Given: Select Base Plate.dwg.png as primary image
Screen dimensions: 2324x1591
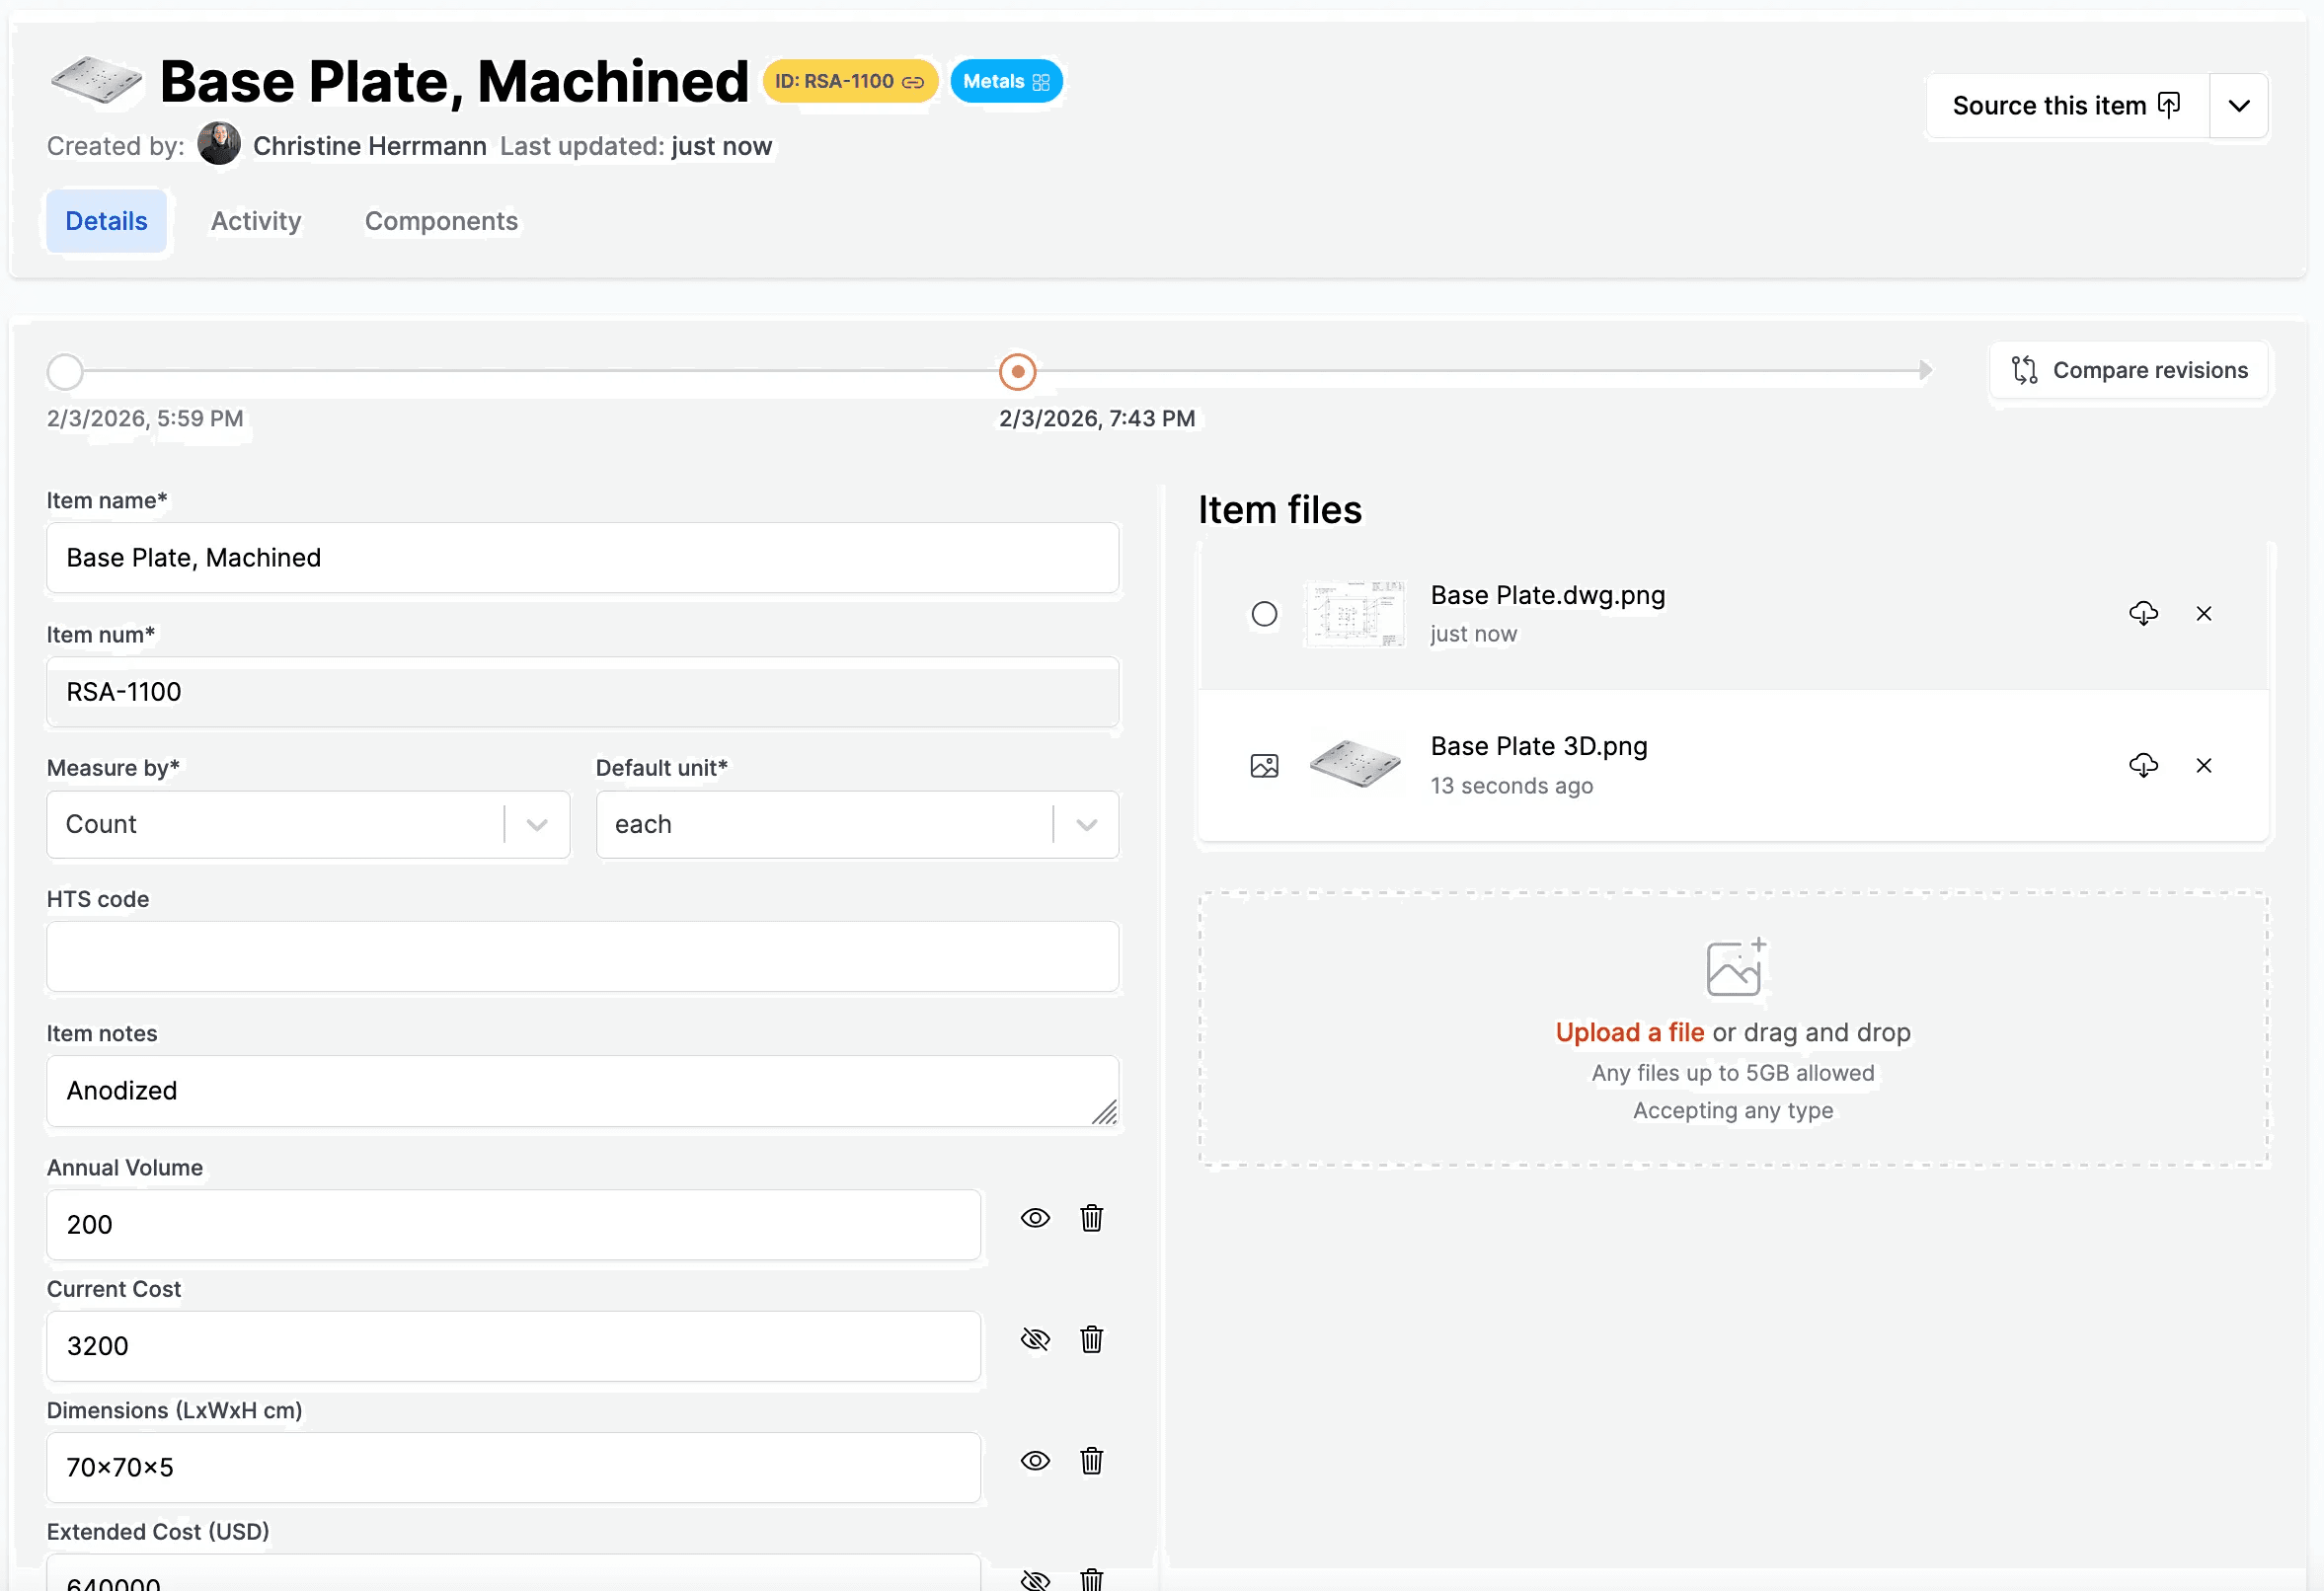Looking at the screenshot, I should point(1264,613).
